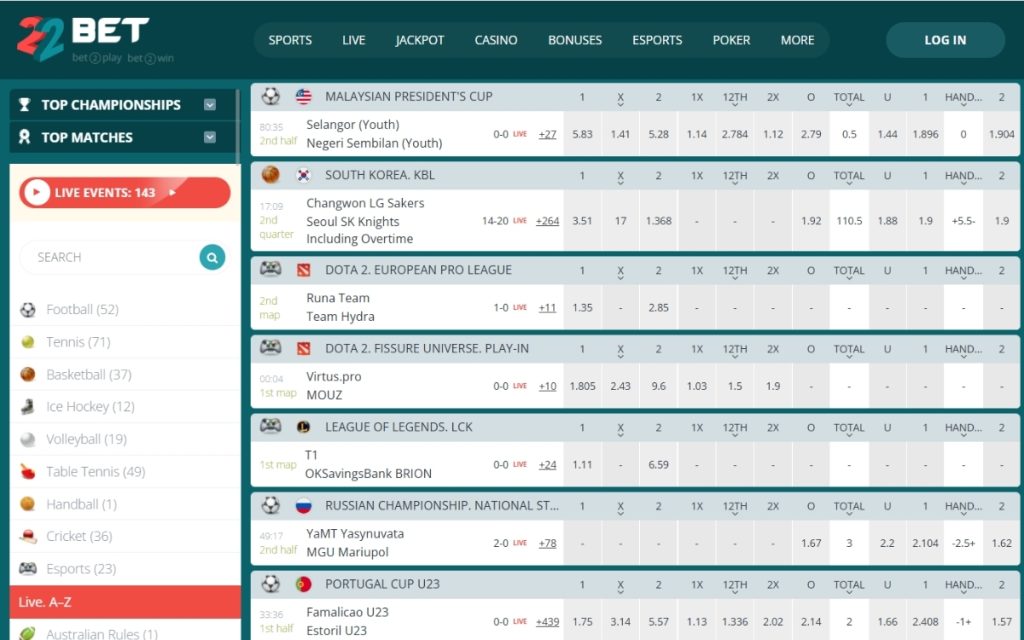Click Dota 2 icon in Fissure Universe row
1024x640 pixels.
click(304, 349)
